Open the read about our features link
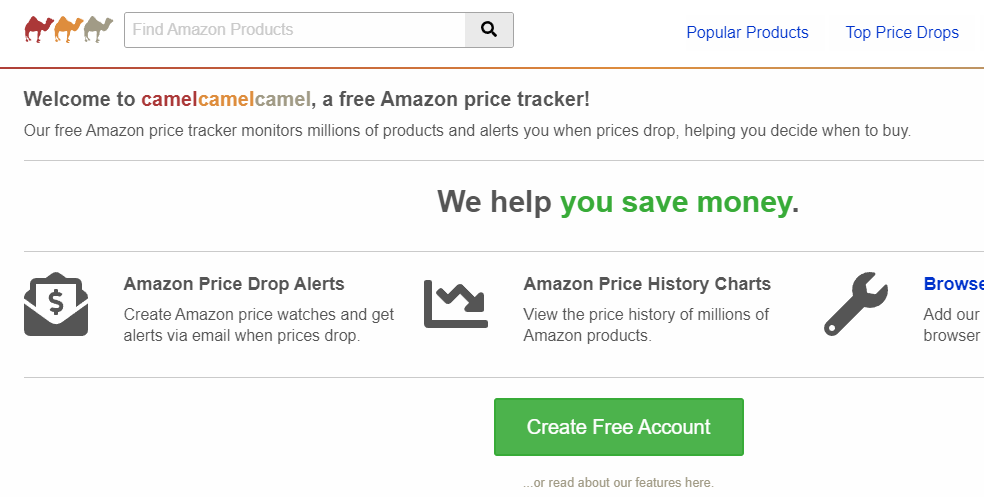The width and height of the screenshot is (984, 497). [x=618, y=483]
